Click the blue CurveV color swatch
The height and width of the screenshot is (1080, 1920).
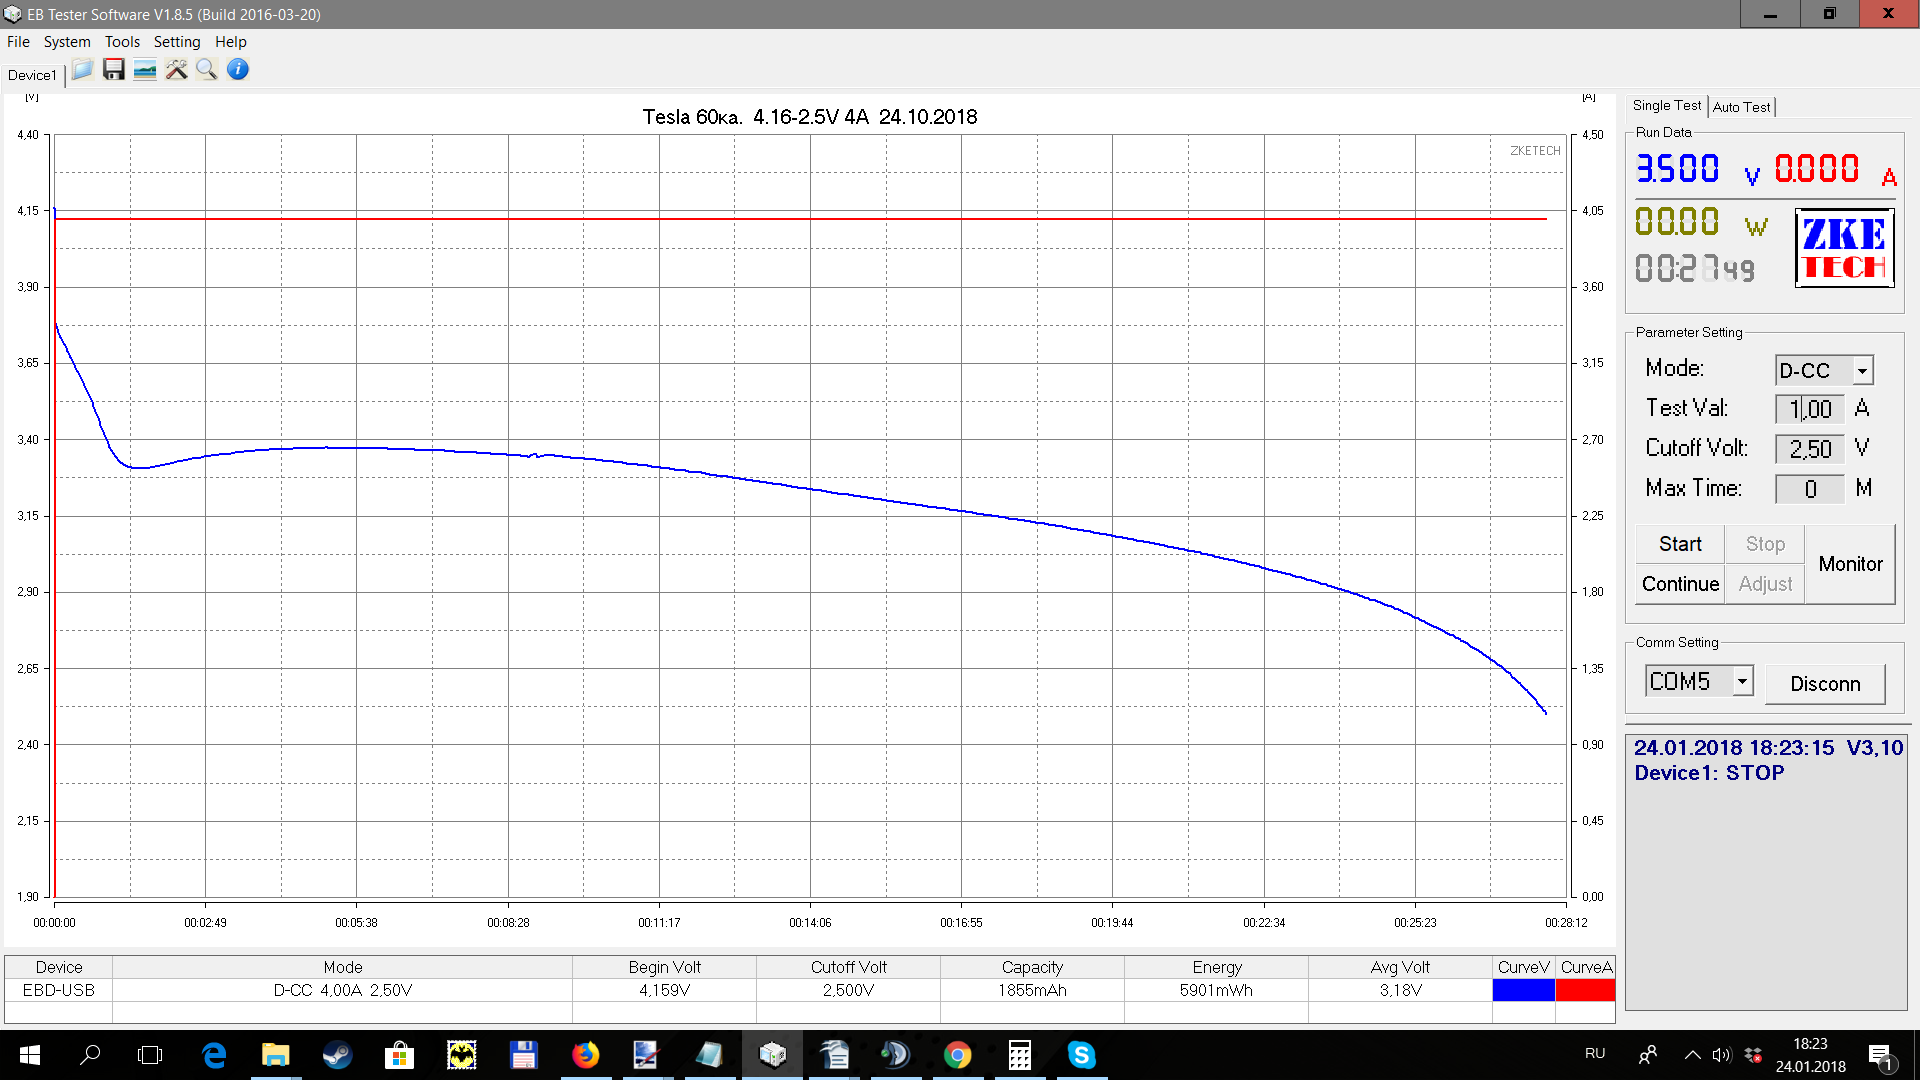click(x=1523, y=990)
